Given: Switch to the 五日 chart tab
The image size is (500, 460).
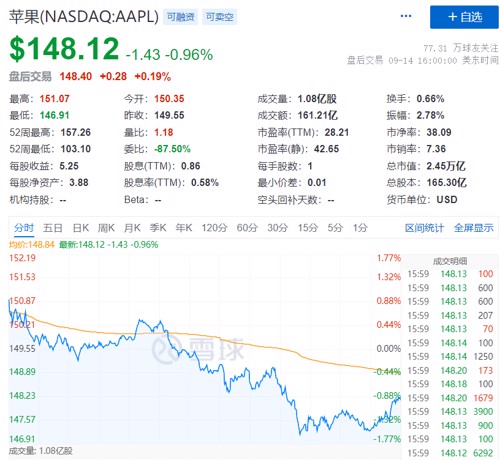Looking at the screenshot, I should [x=53, y=228].
